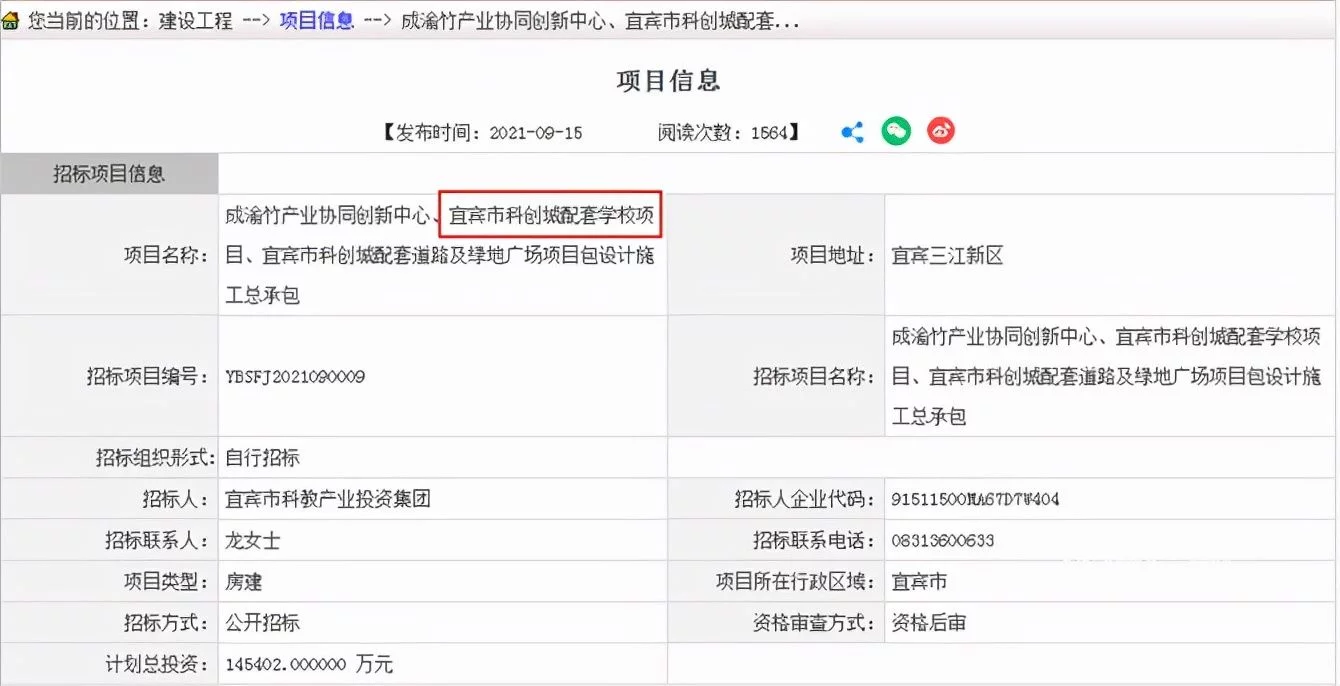
Task: Click the tender number YBSFJ2021090009
Action: pos(295,377)
